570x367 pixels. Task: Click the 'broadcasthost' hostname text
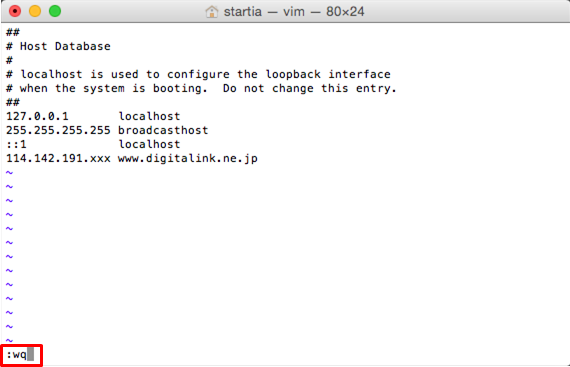(x=163, y=130)
